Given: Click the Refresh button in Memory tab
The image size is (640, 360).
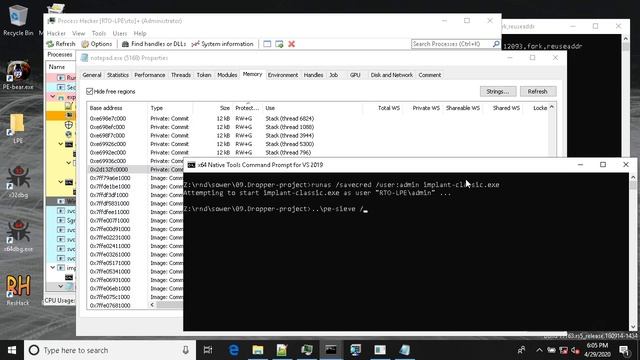Looking at the screenshot, I should pos(538,91).
